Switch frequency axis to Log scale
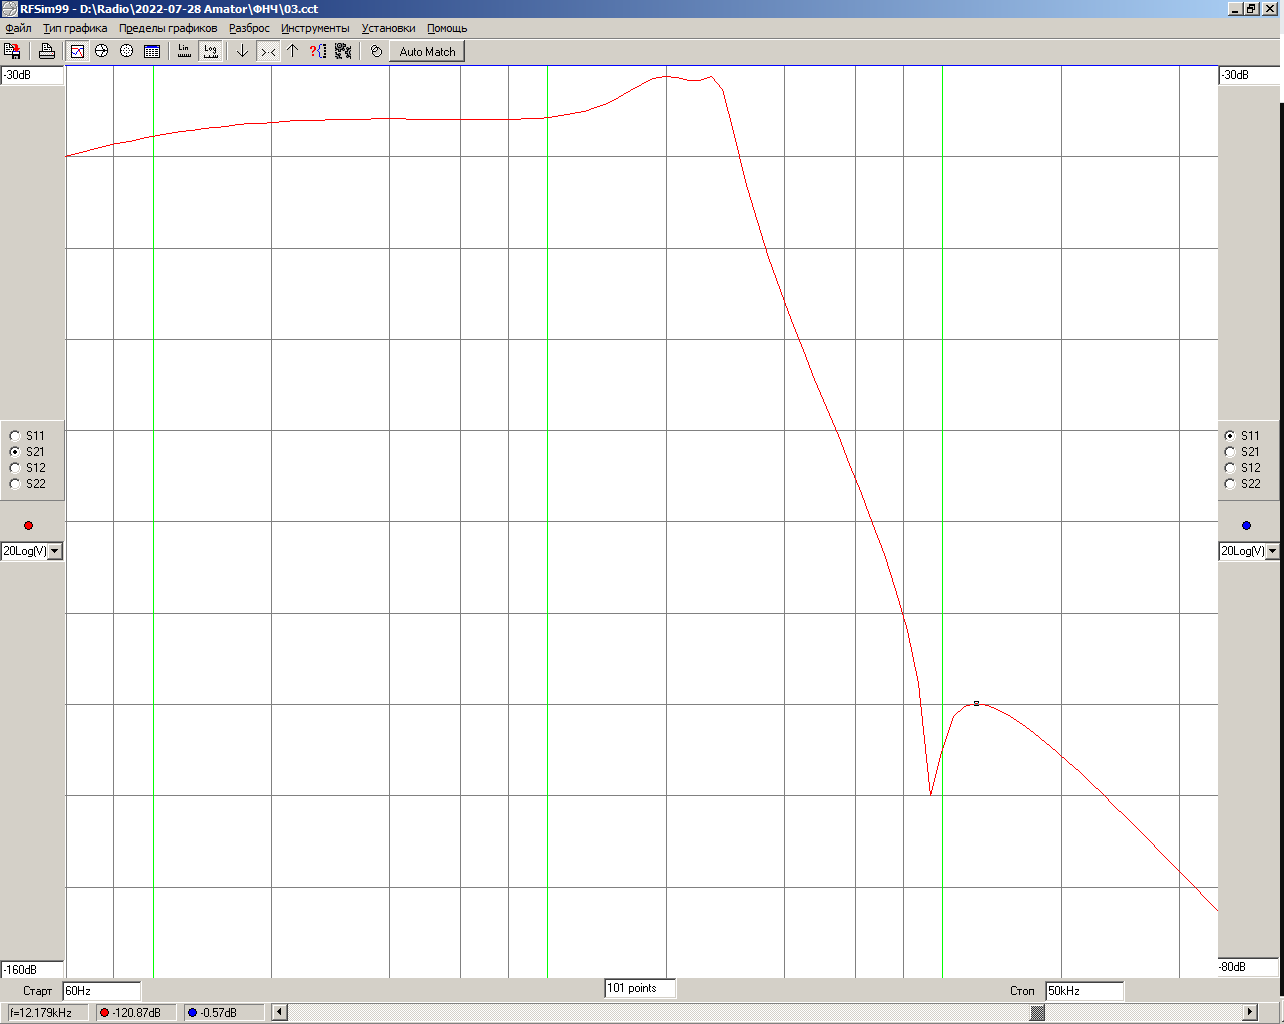 click(210, 51)
